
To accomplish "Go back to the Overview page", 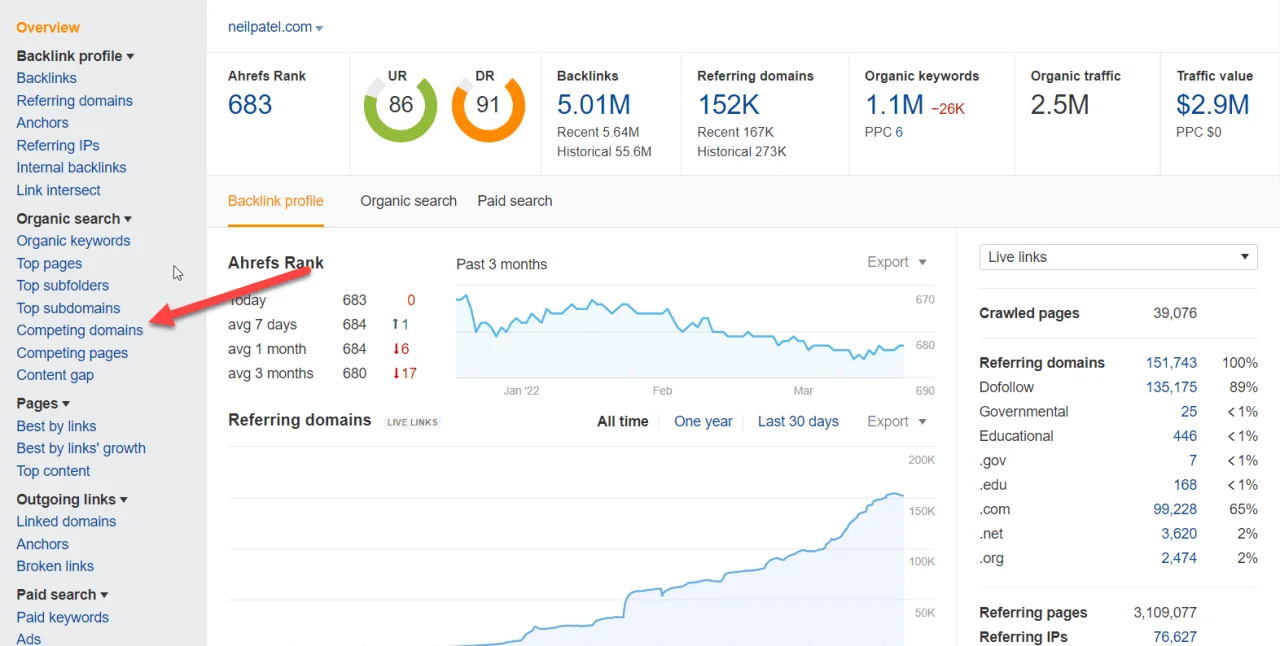I will (48, 27).
